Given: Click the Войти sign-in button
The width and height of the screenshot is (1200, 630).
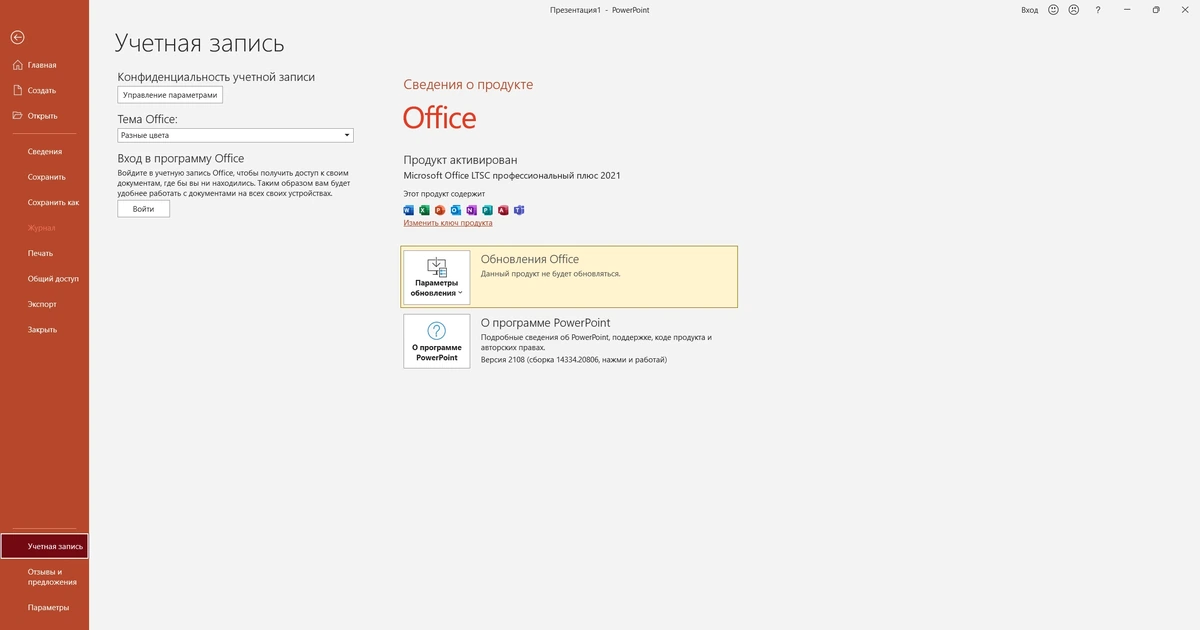Looking at the screenshot, I should tap(143, 209).
